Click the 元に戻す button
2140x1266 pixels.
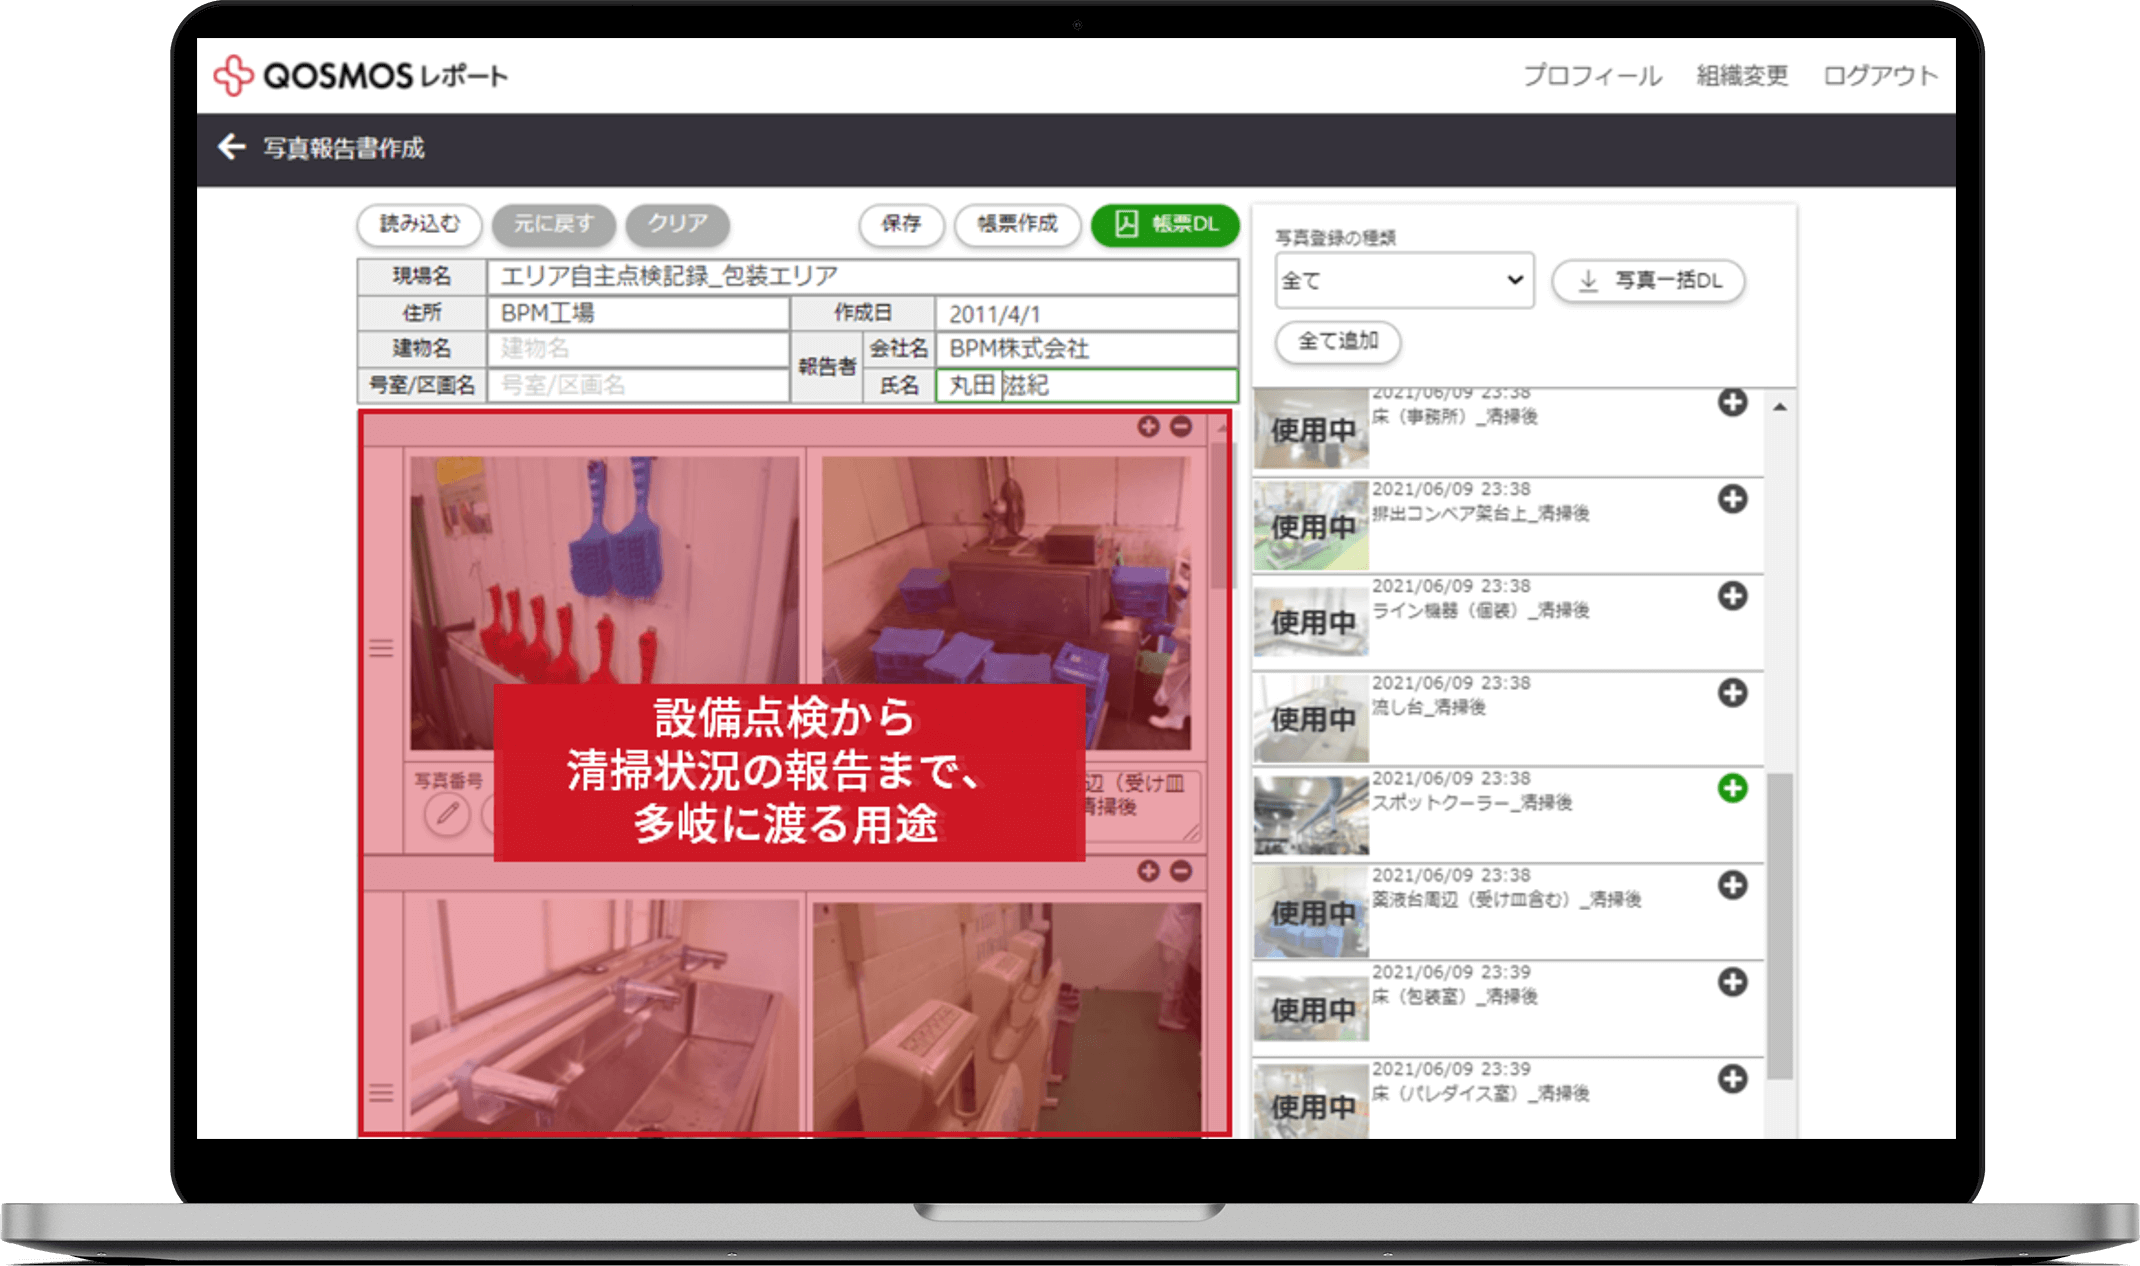(x=553, y=224)
